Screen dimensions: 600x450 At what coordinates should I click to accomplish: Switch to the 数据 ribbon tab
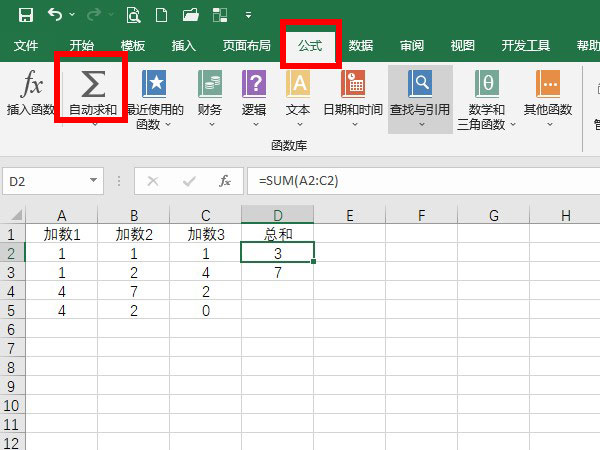coord(360,46)
